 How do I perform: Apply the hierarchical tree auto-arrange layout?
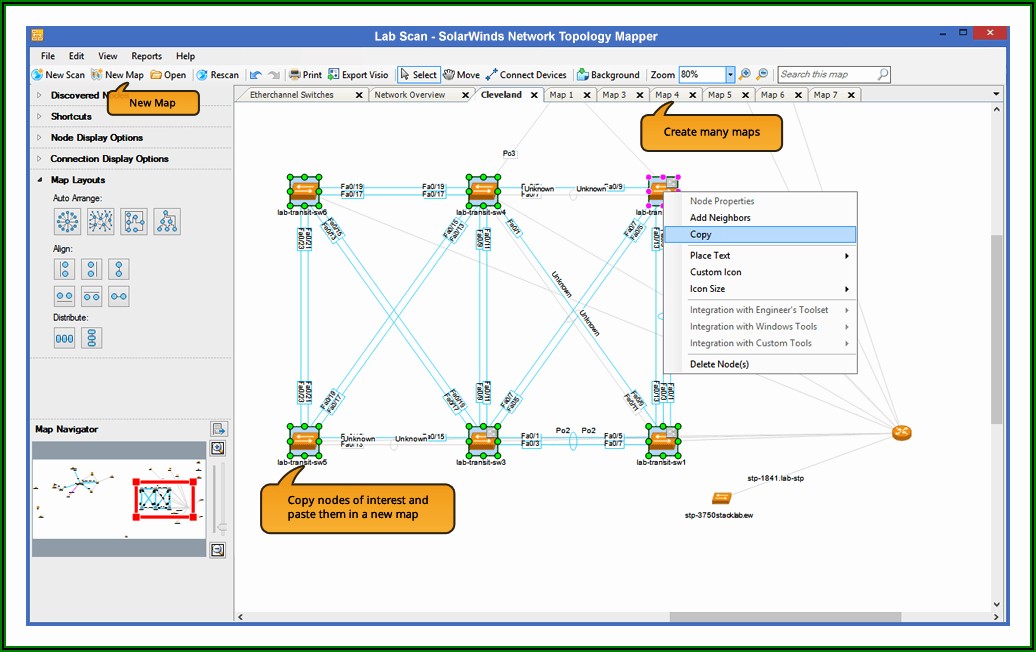(x=167, y=222)
